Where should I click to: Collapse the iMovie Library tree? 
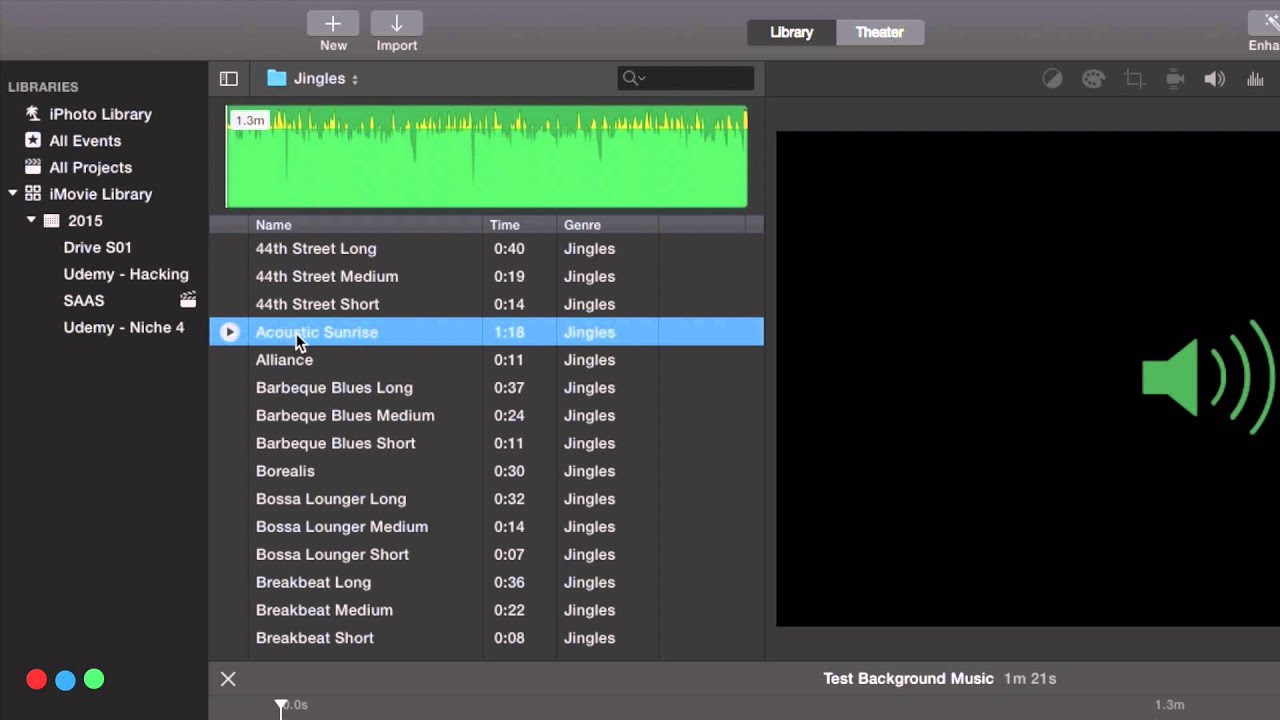(x=13, y=193)
